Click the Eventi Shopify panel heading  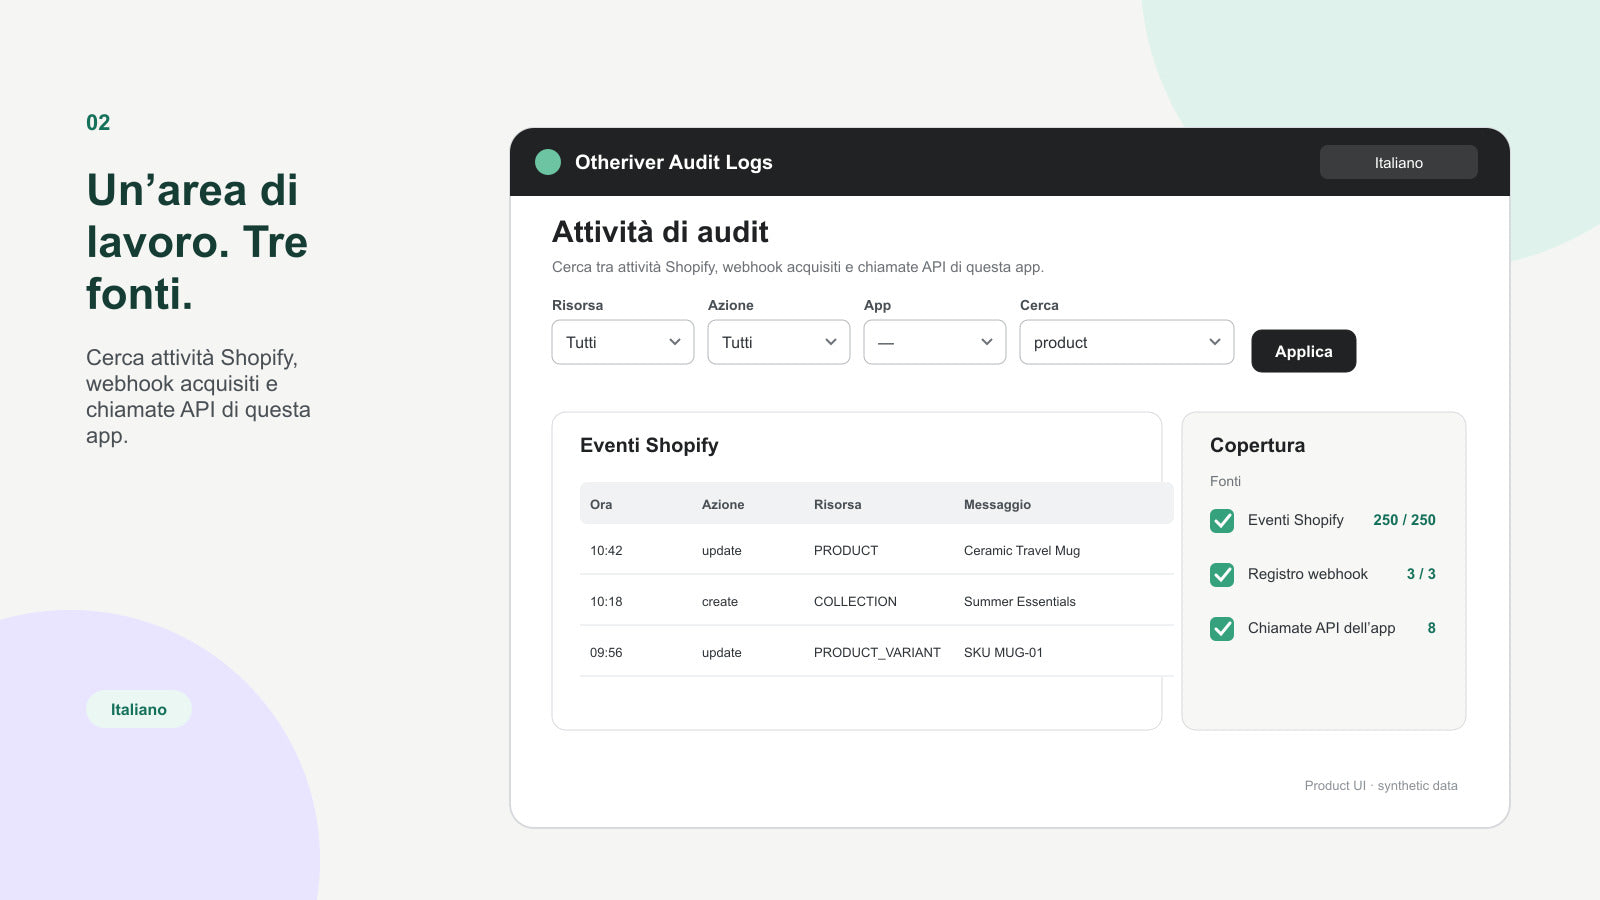point(649,445)
